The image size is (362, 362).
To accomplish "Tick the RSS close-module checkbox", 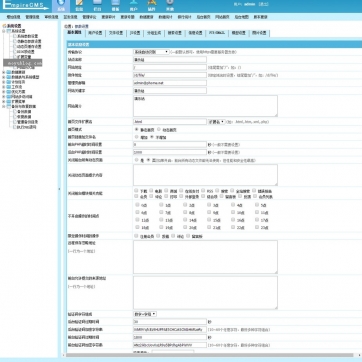I will 203,191.
